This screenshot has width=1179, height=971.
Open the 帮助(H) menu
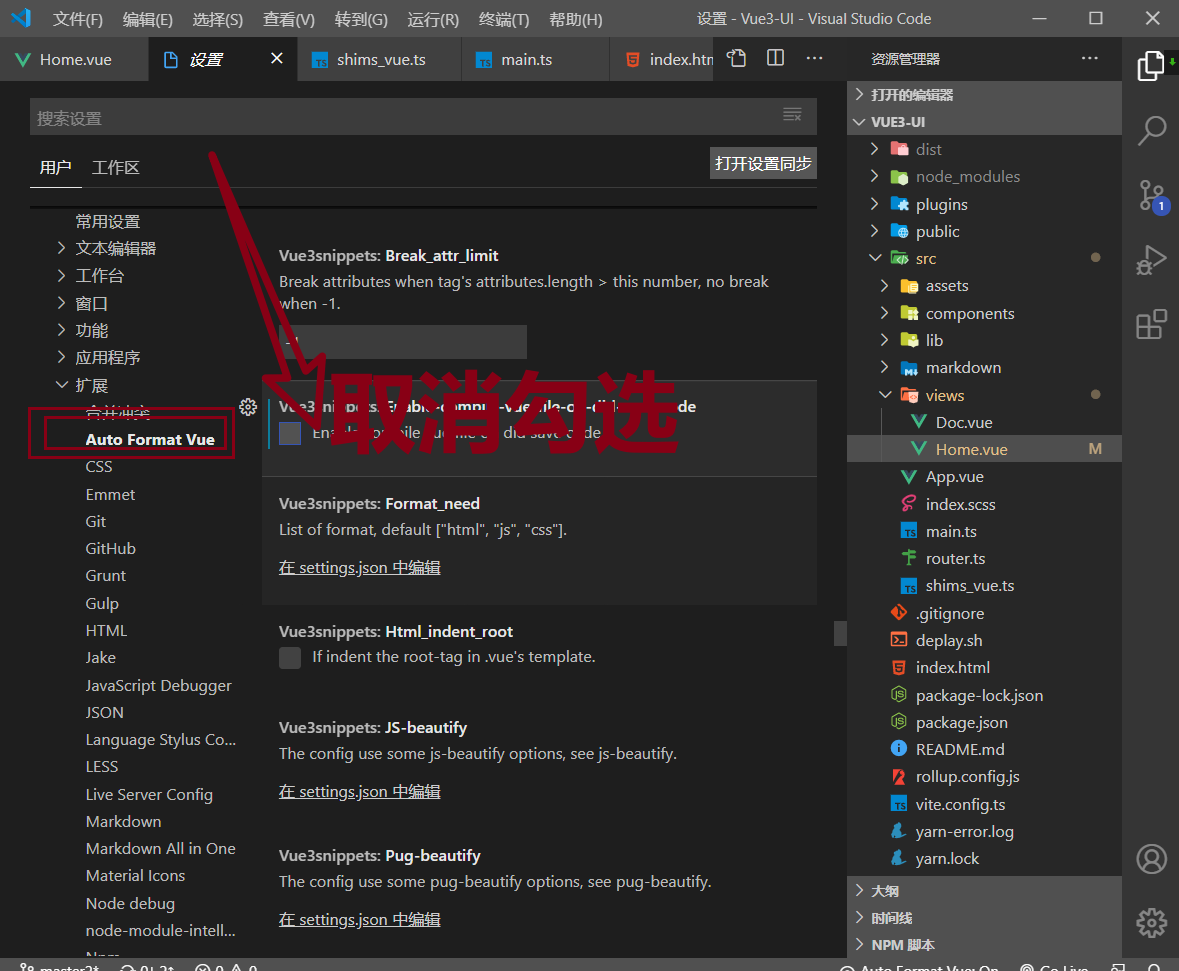(575, 19)
